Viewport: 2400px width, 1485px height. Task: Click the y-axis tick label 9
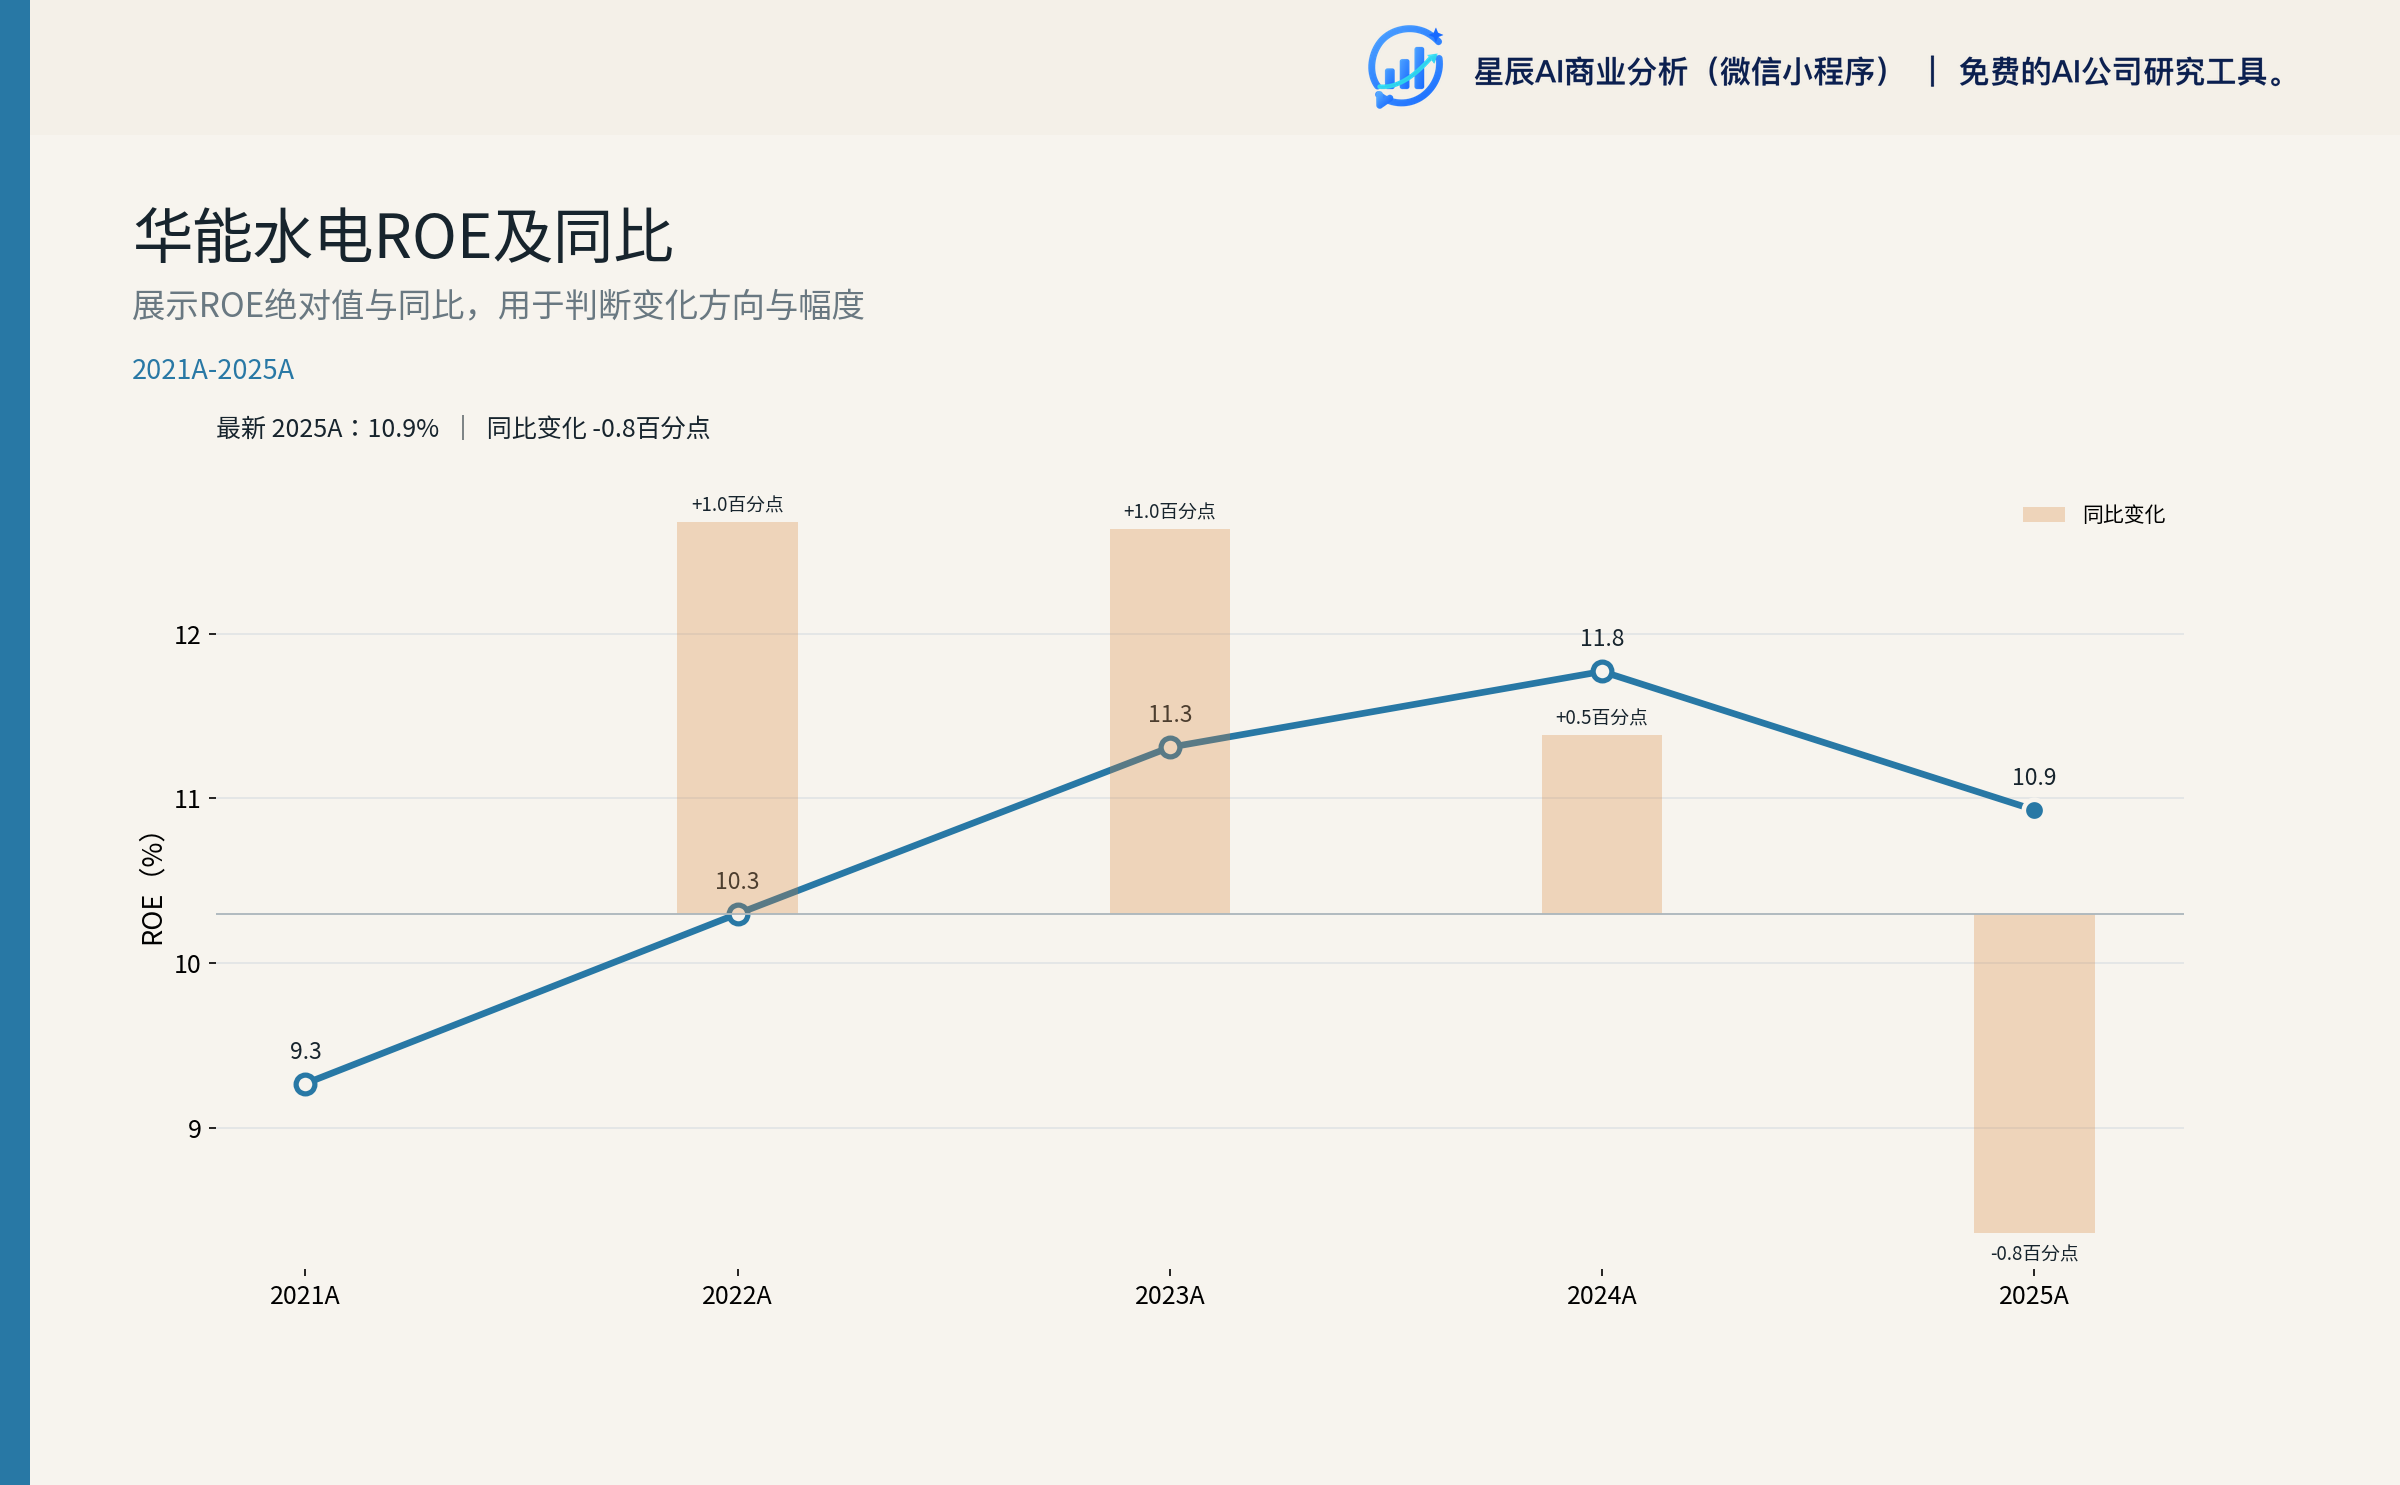click(x=194, y=1129)
